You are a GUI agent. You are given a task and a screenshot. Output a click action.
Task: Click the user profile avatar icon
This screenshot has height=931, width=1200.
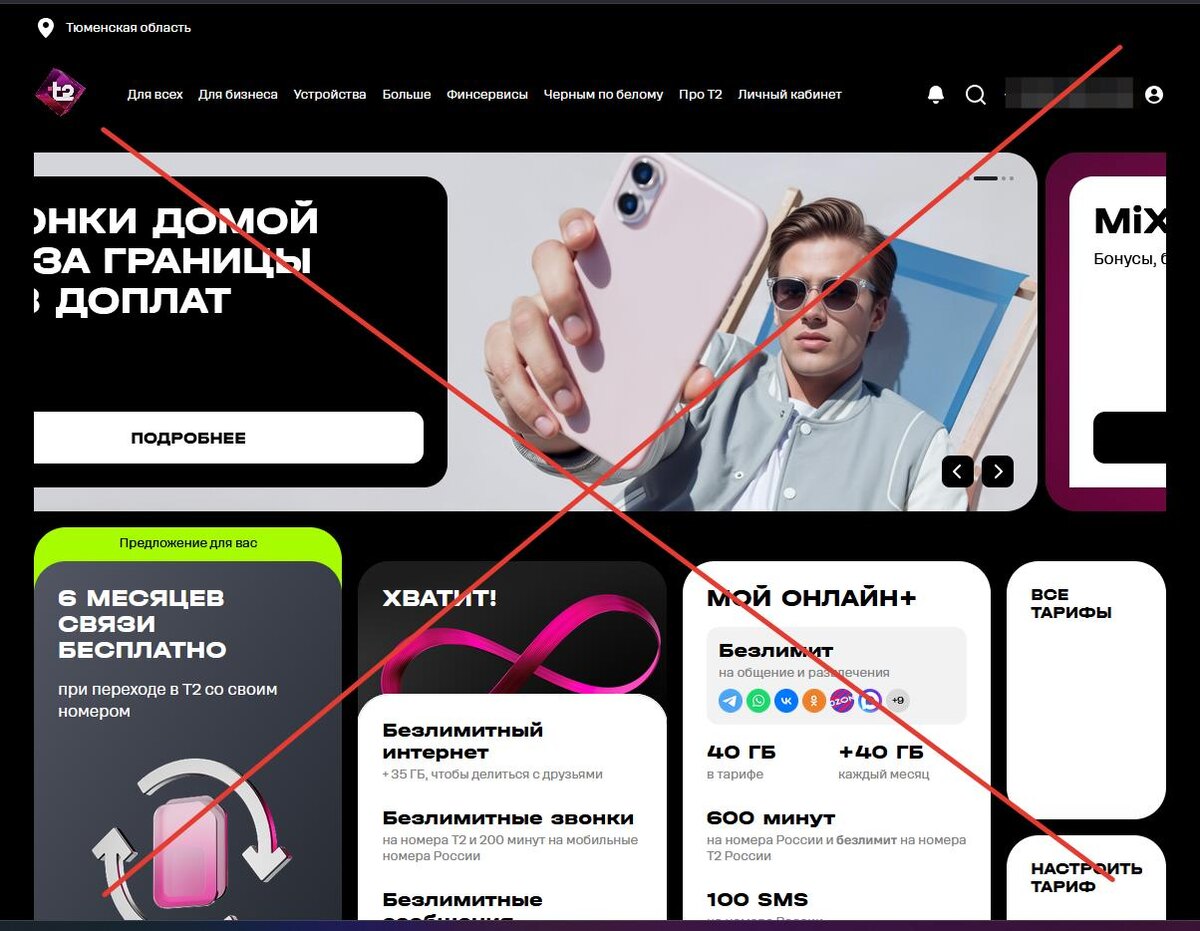click(1154, 94)
